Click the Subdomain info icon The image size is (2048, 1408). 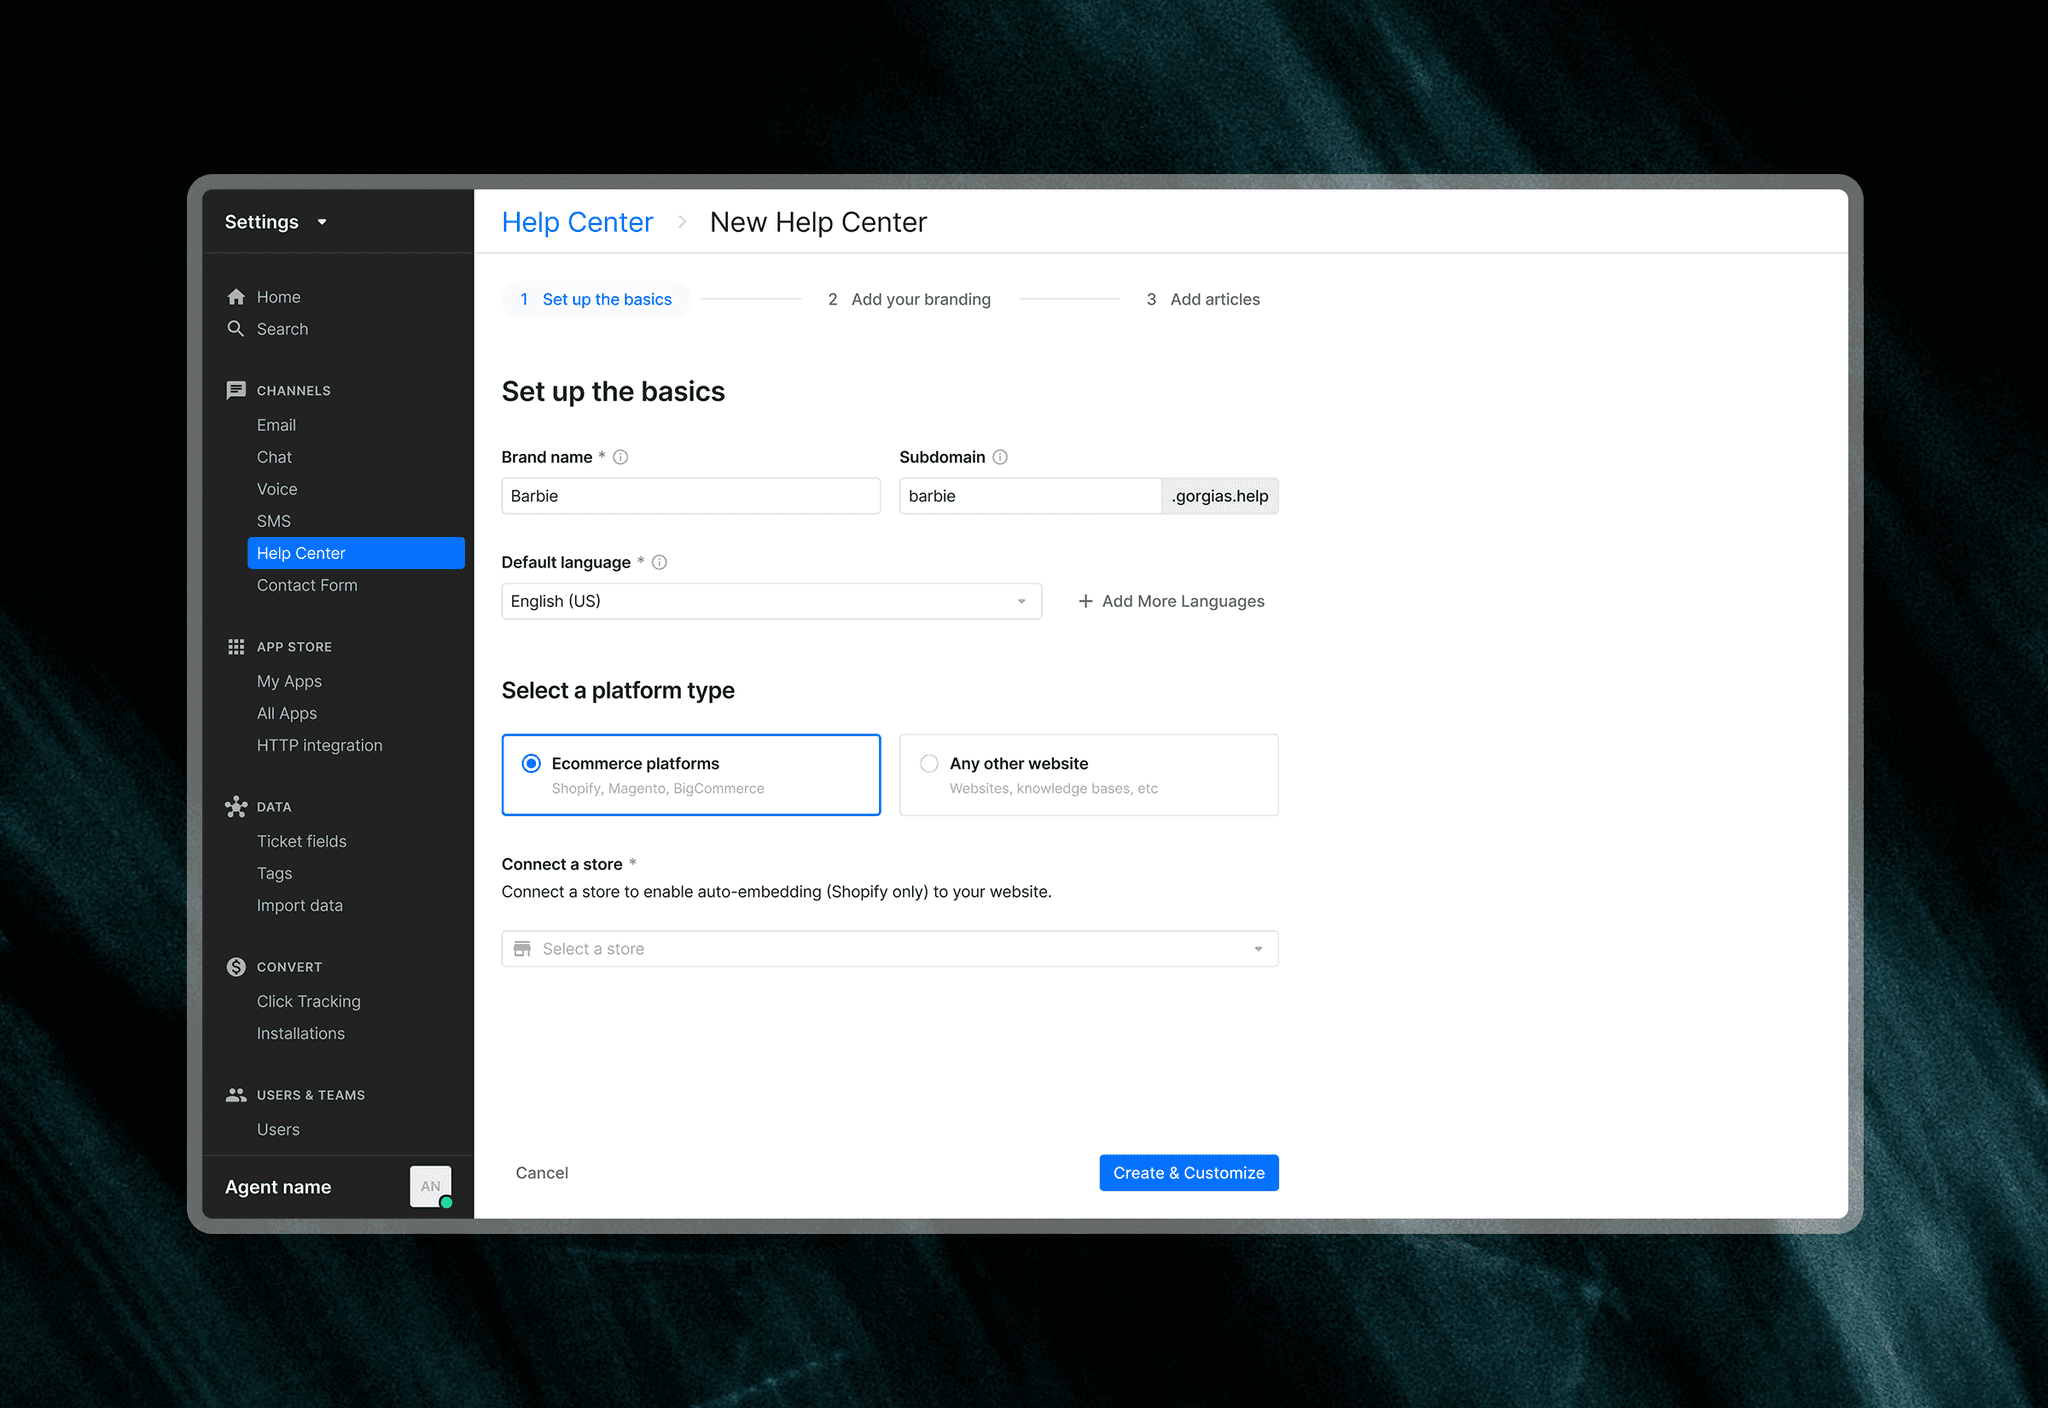point(1000,457)
